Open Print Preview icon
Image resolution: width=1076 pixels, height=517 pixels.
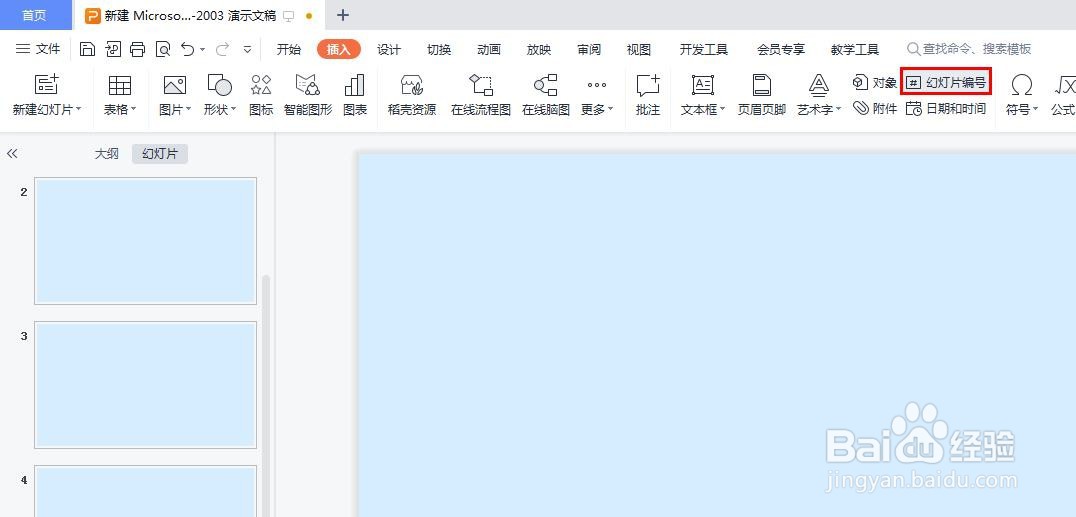tap(163, 49)
